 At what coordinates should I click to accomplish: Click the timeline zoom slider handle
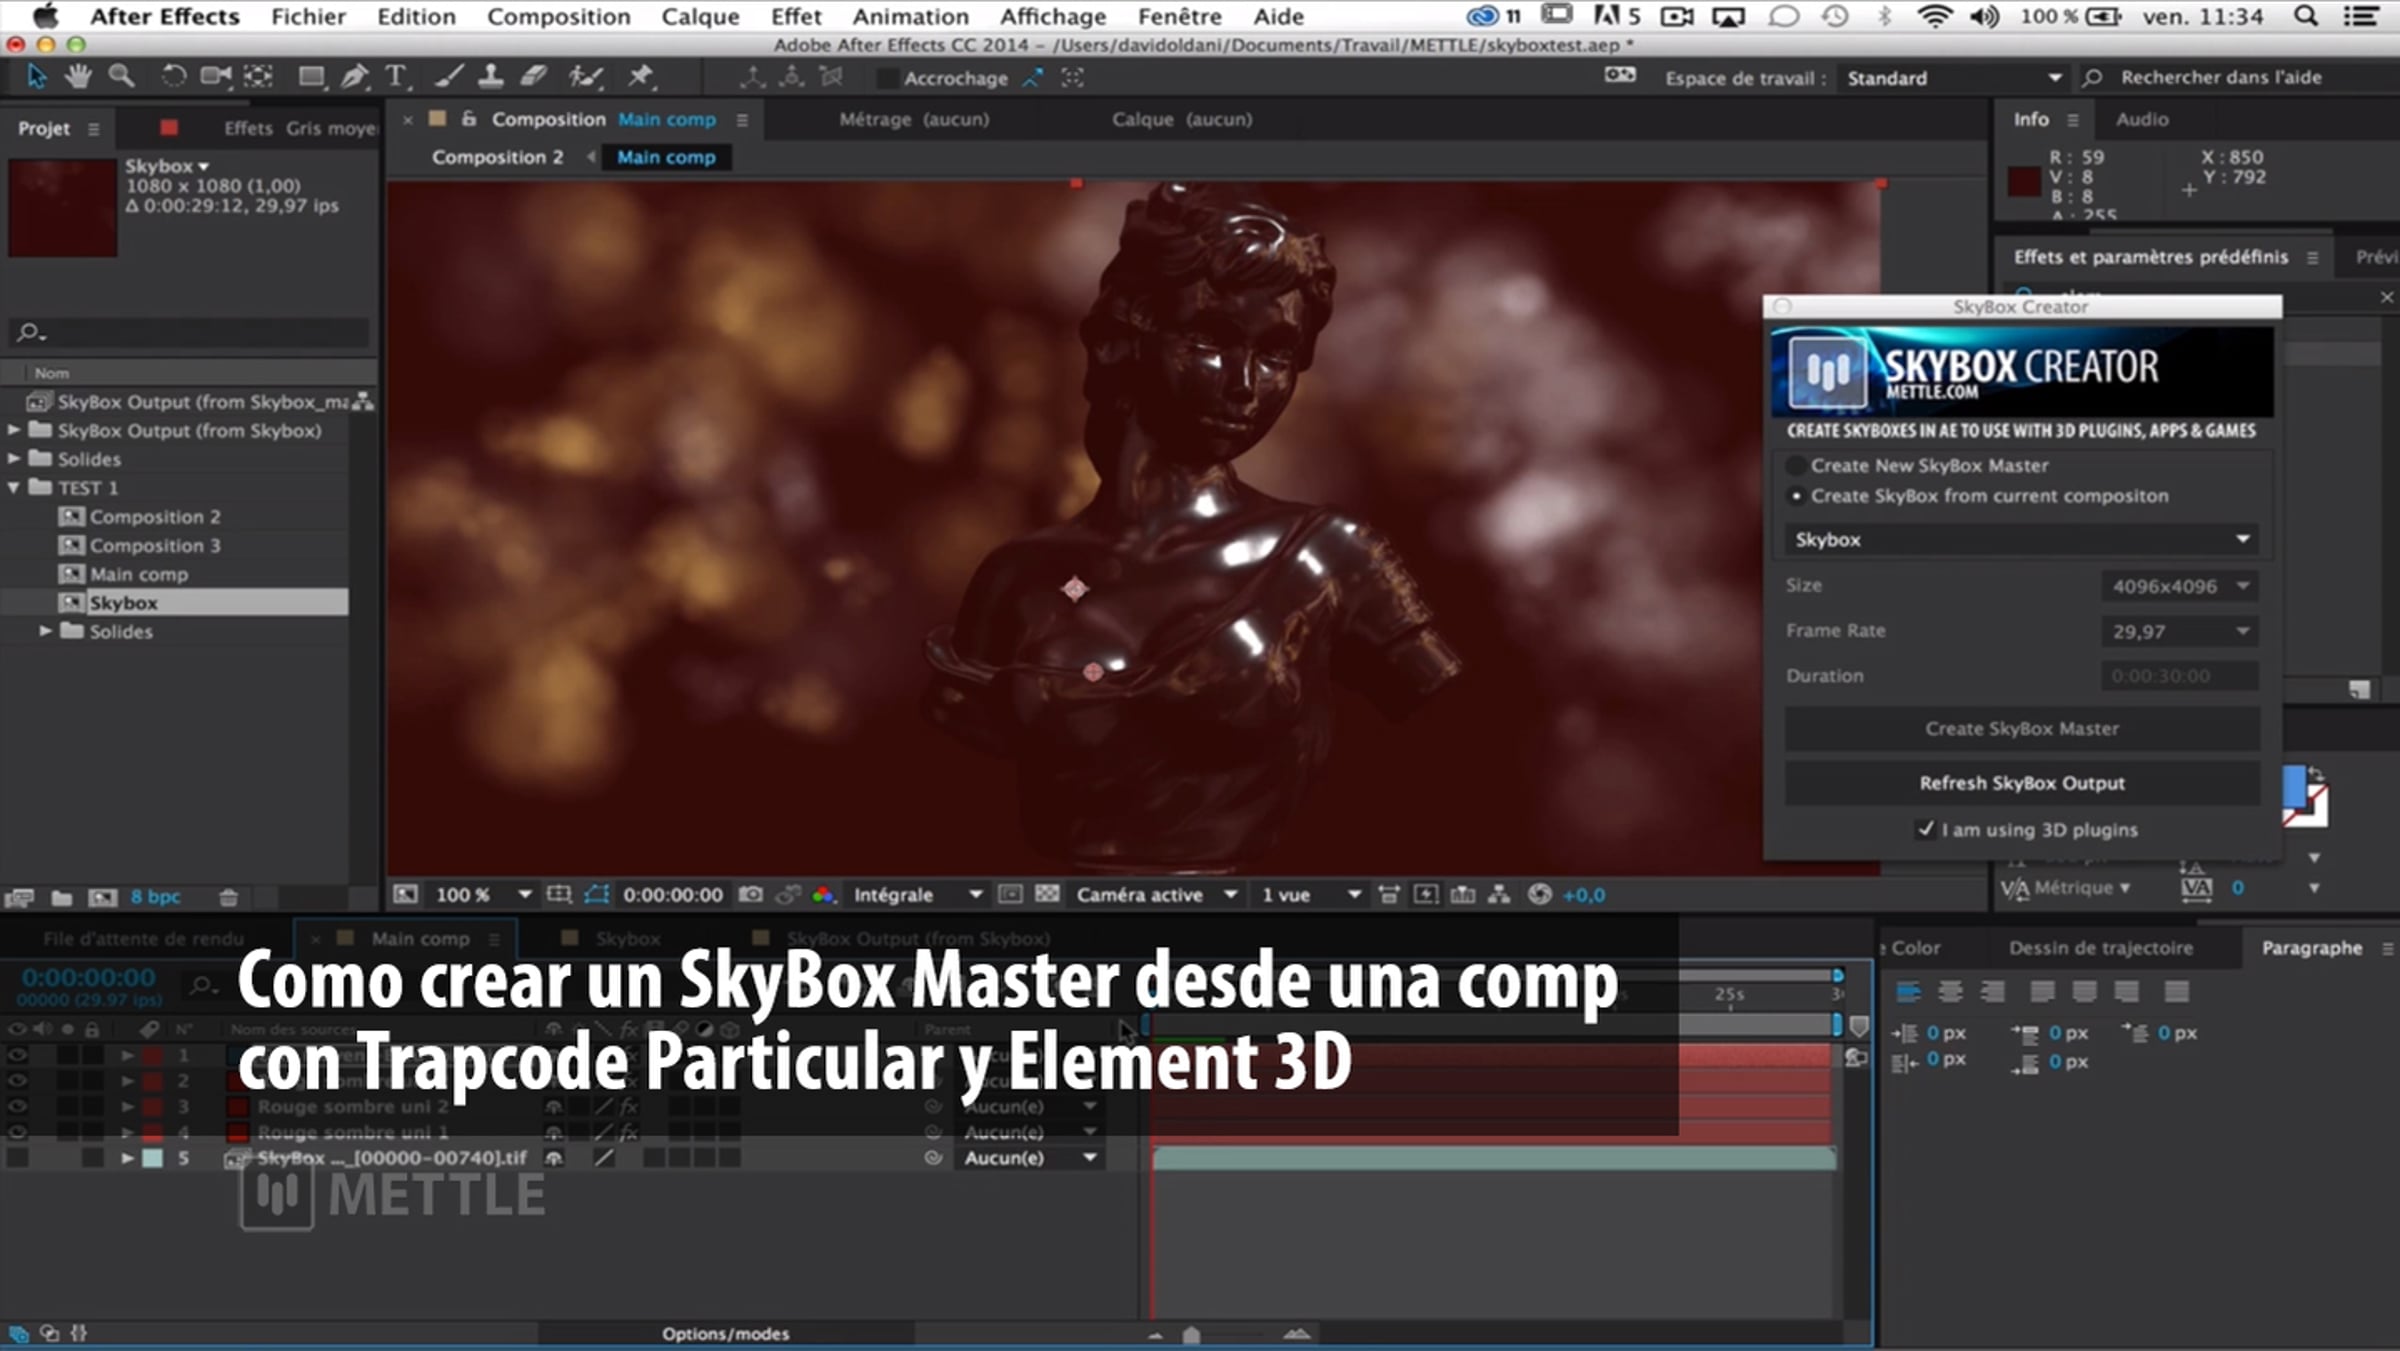(1191, 1334)
